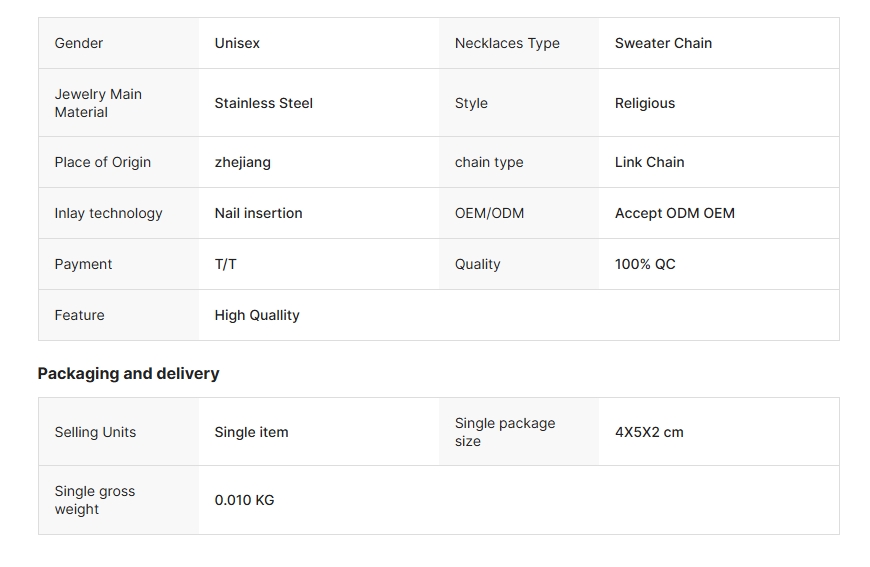Select the Unisex value cell
Viewport: 870px width, 567px height.
click(237, 43)
